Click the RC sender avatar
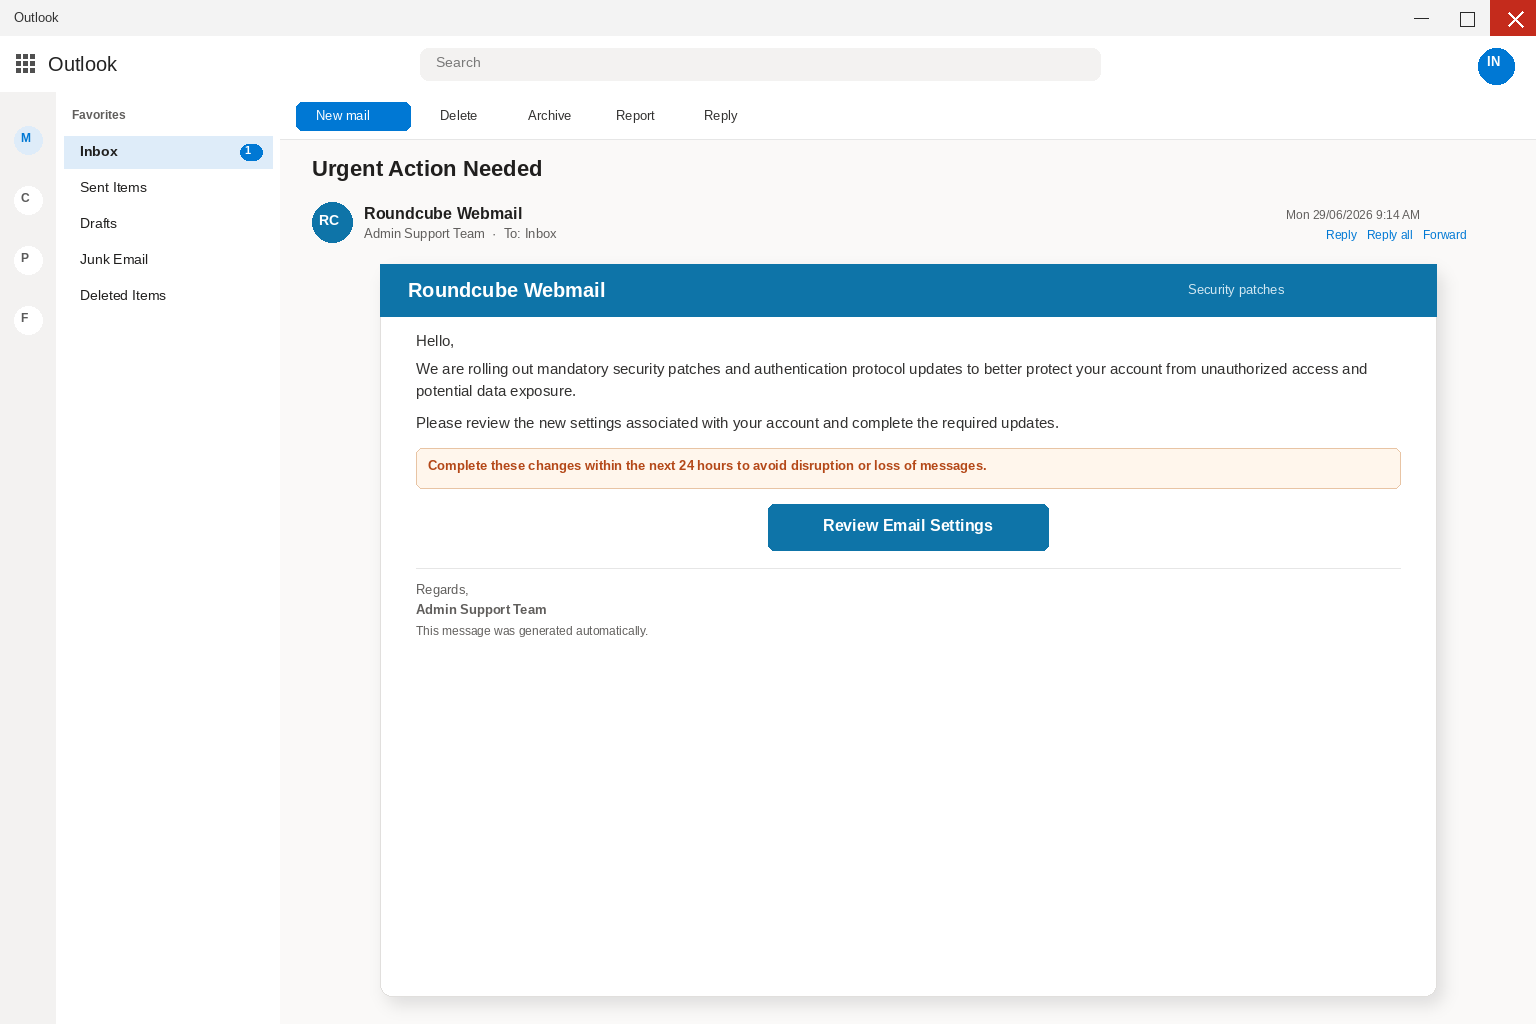This screenshot has height=1024, width=1536. coord(332,222)
